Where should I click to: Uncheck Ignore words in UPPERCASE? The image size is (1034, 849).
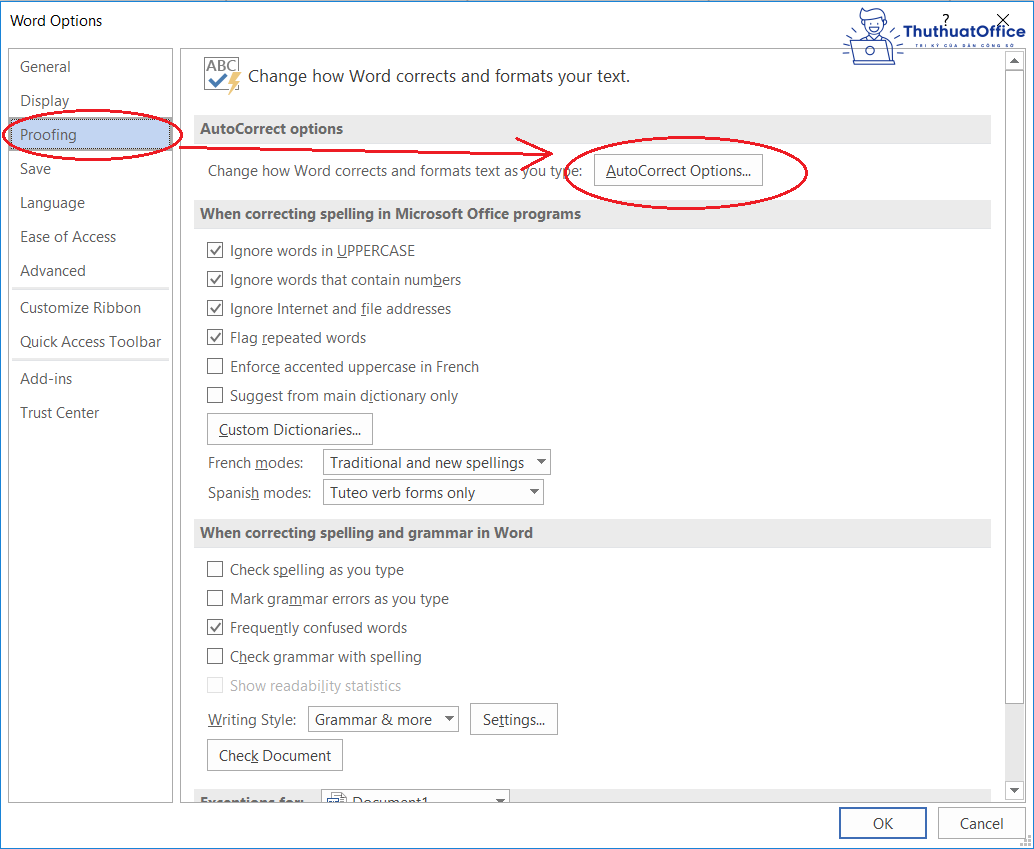click(215, 251)
